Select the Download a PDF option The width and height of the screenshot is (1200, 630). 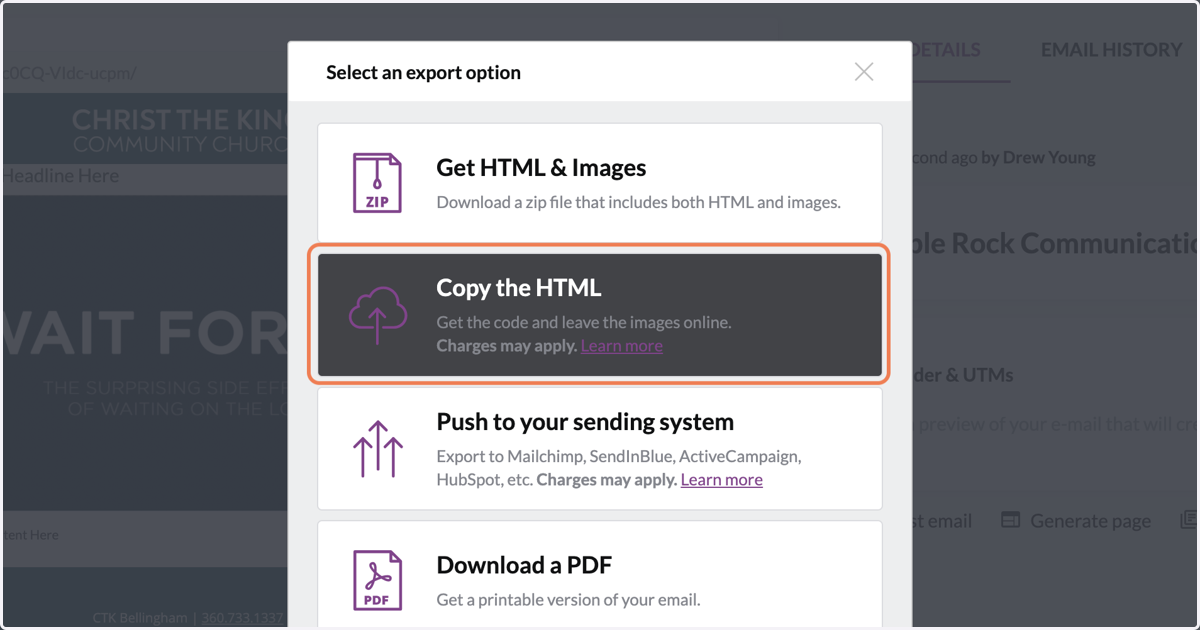[x=600, y=575]
